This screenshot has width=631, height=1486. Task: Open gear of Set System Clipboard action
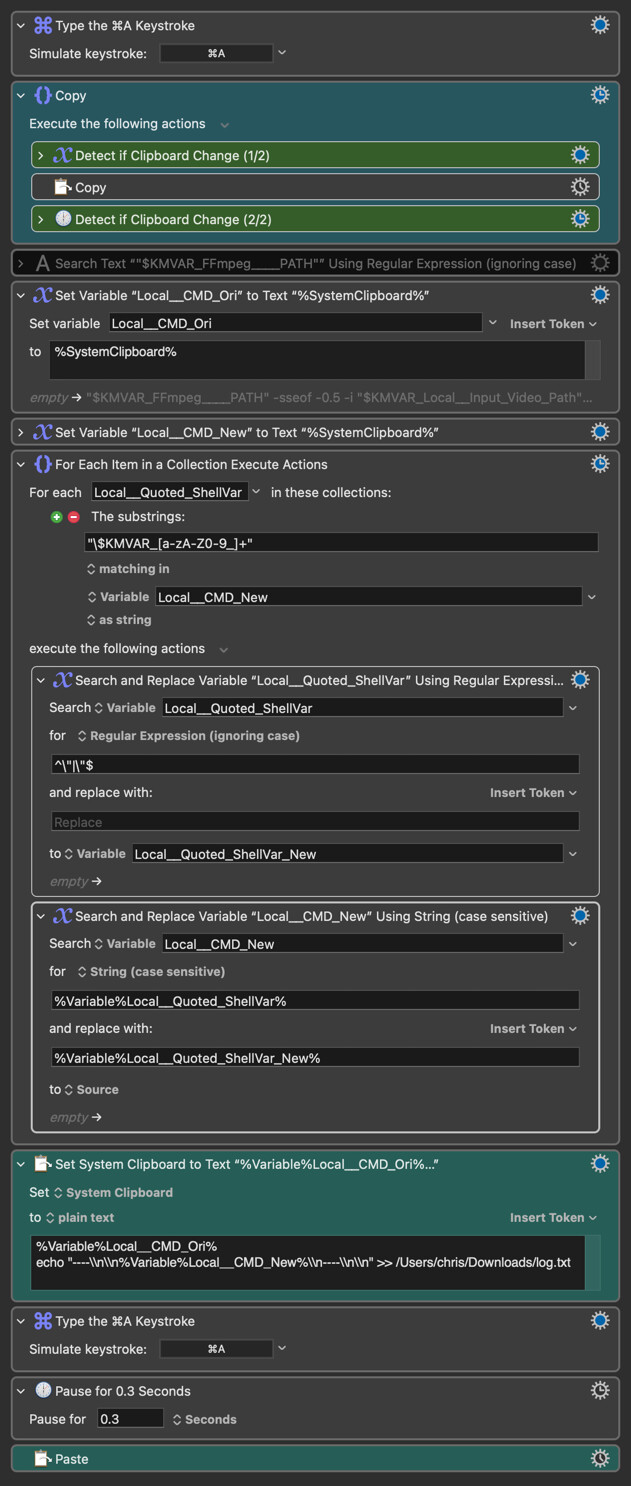point(600,1164)
